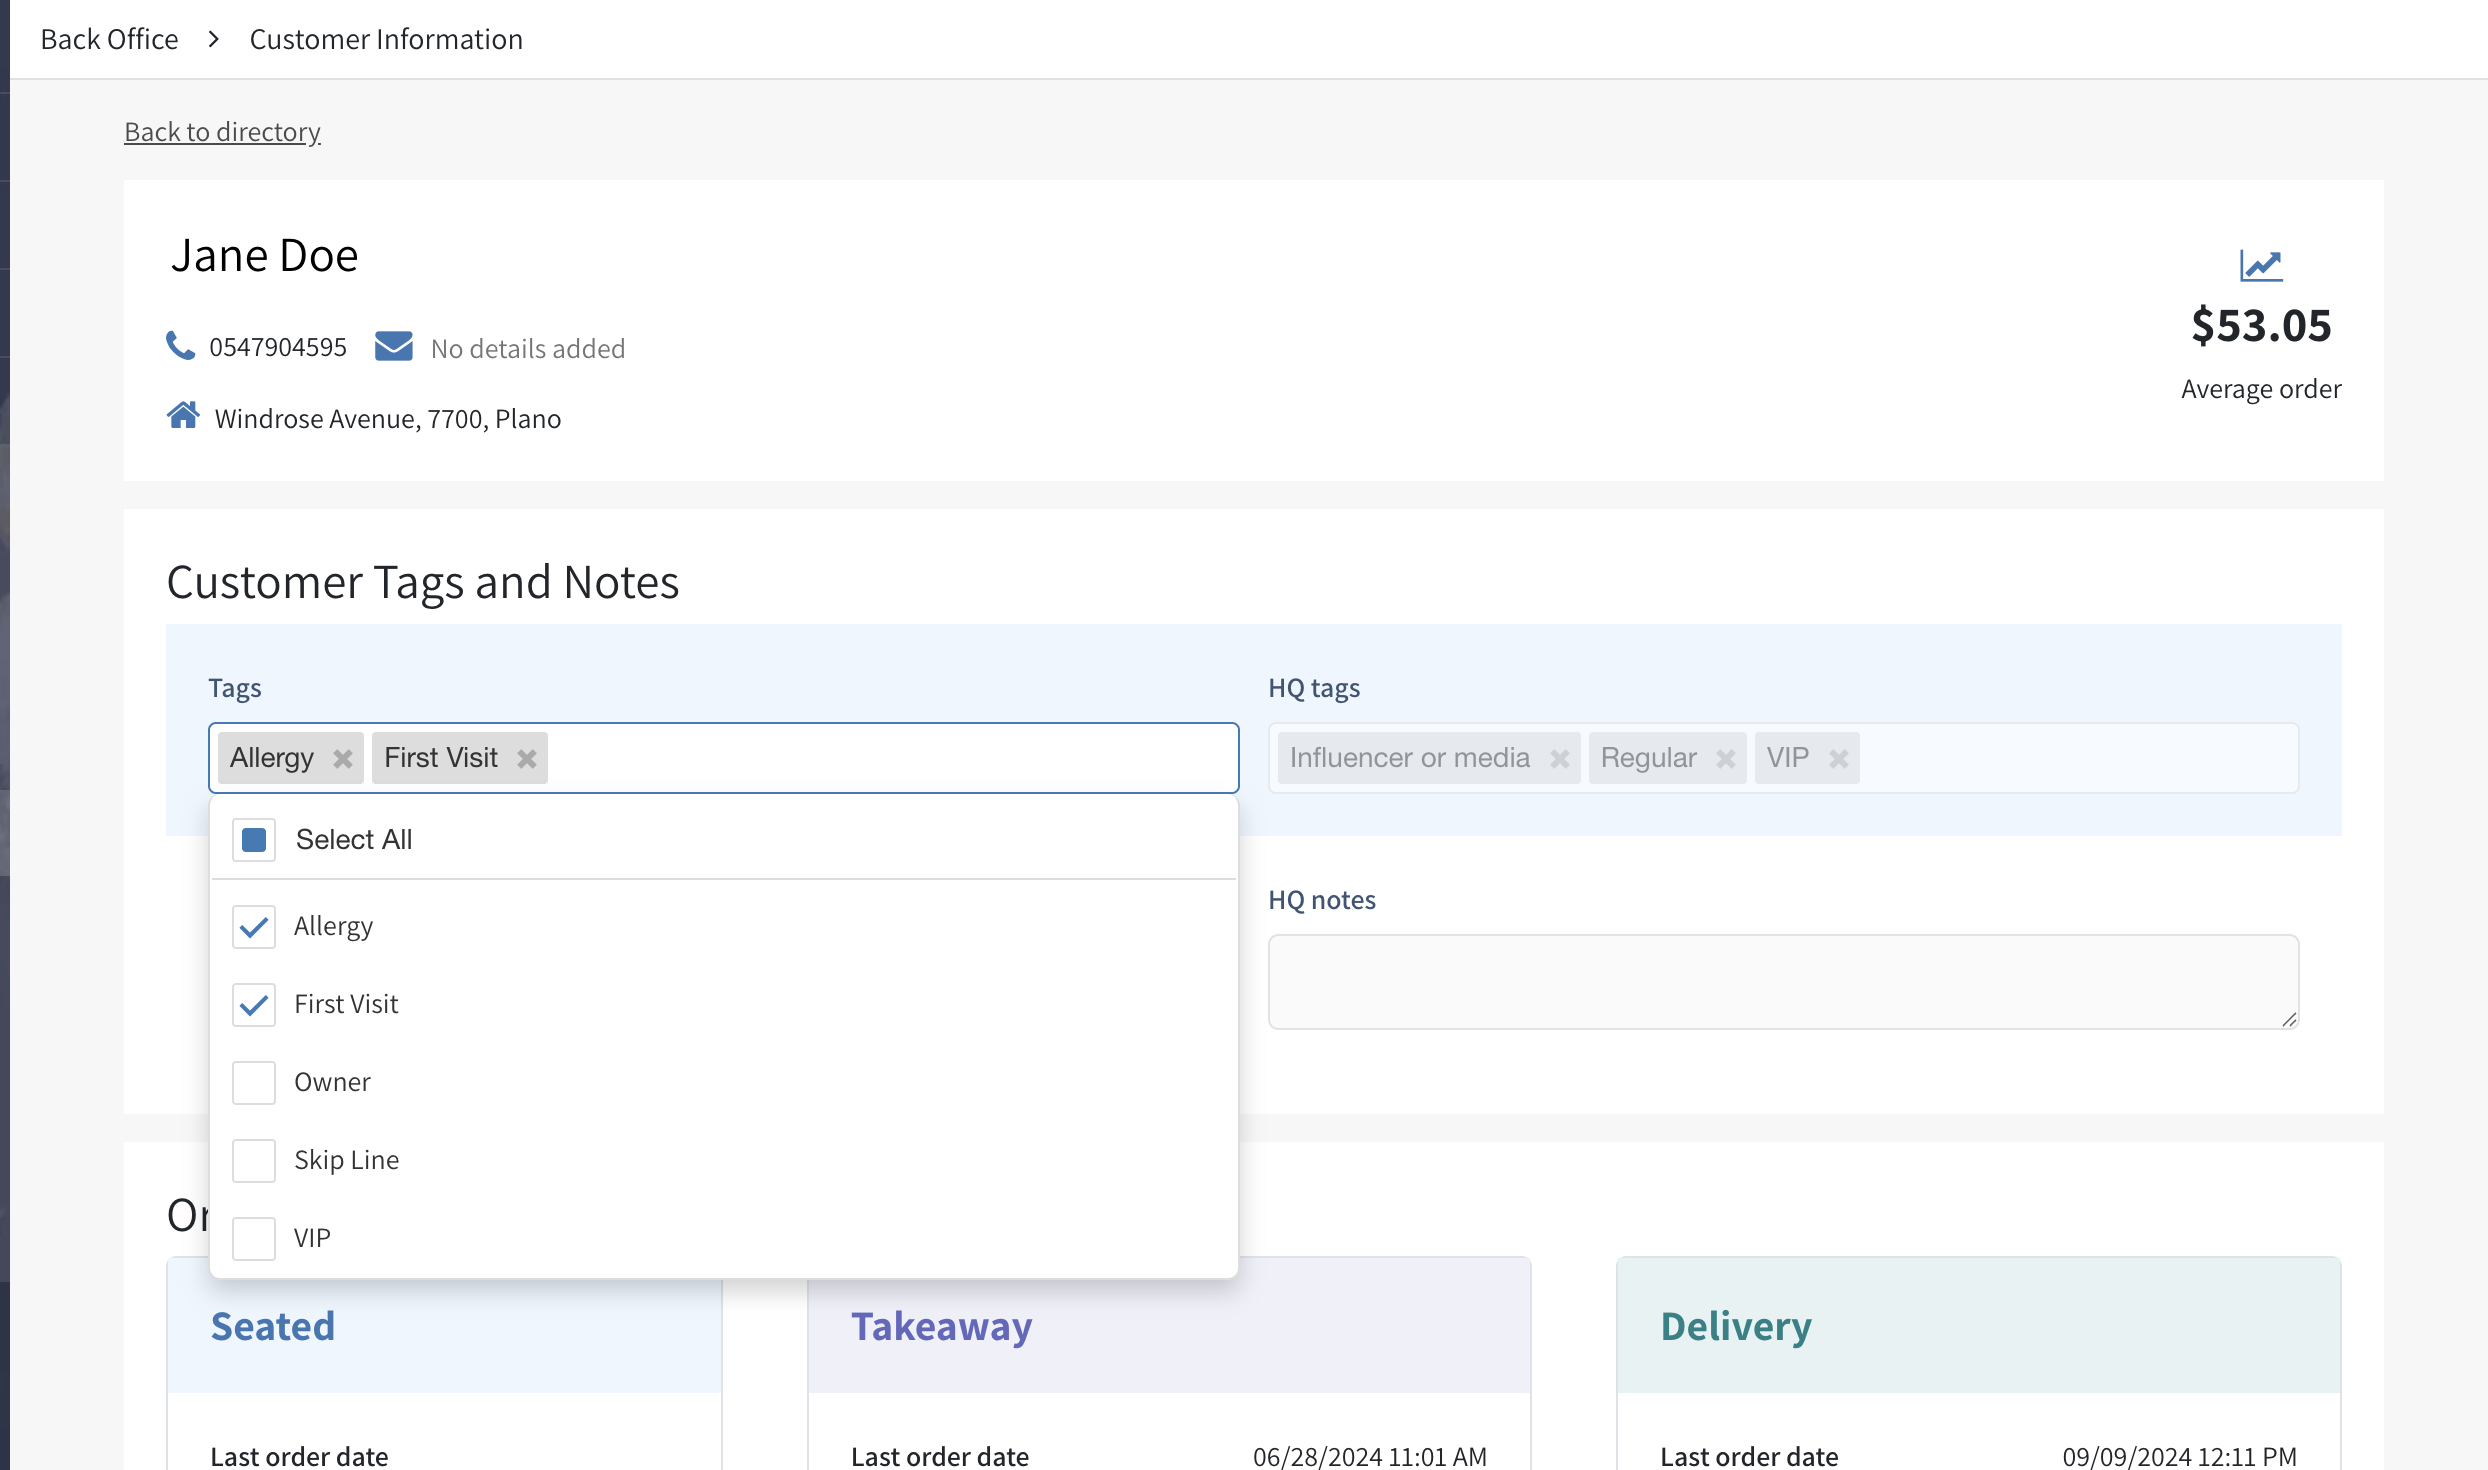Click the Takeaway date 06/28/2024 11:01 AM
The height and width of the screenshot is (1470, 2488).
pos(1370,1456)
